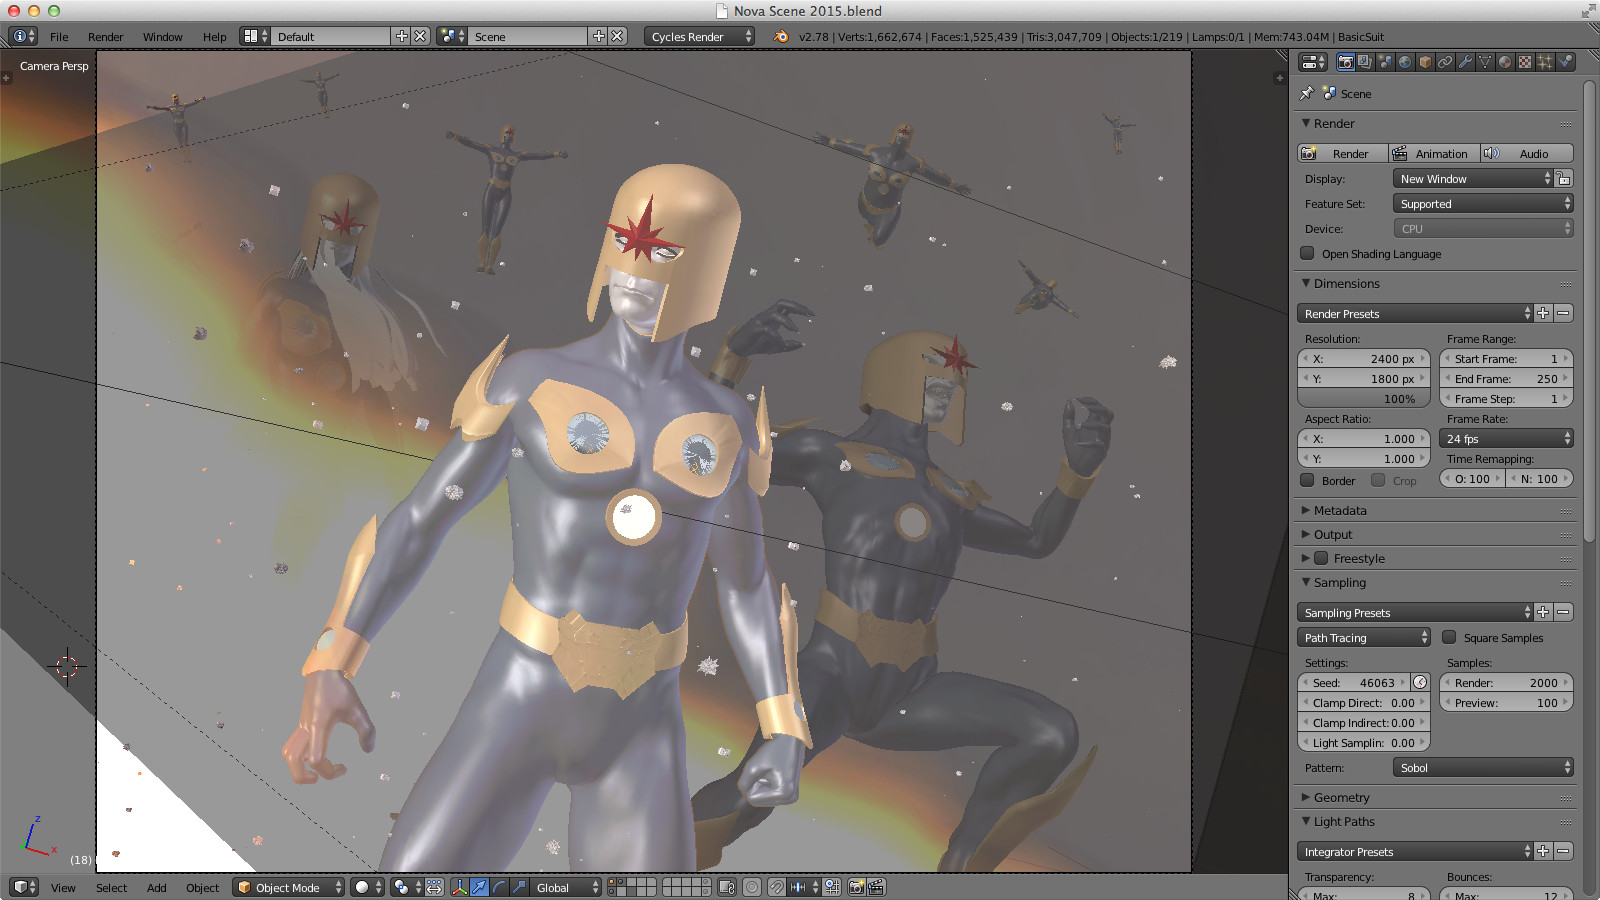This screenshot has height=900, width=1600.
Task: Click the resolution percentage 100% slider
Action: (x=1364, y=398)
